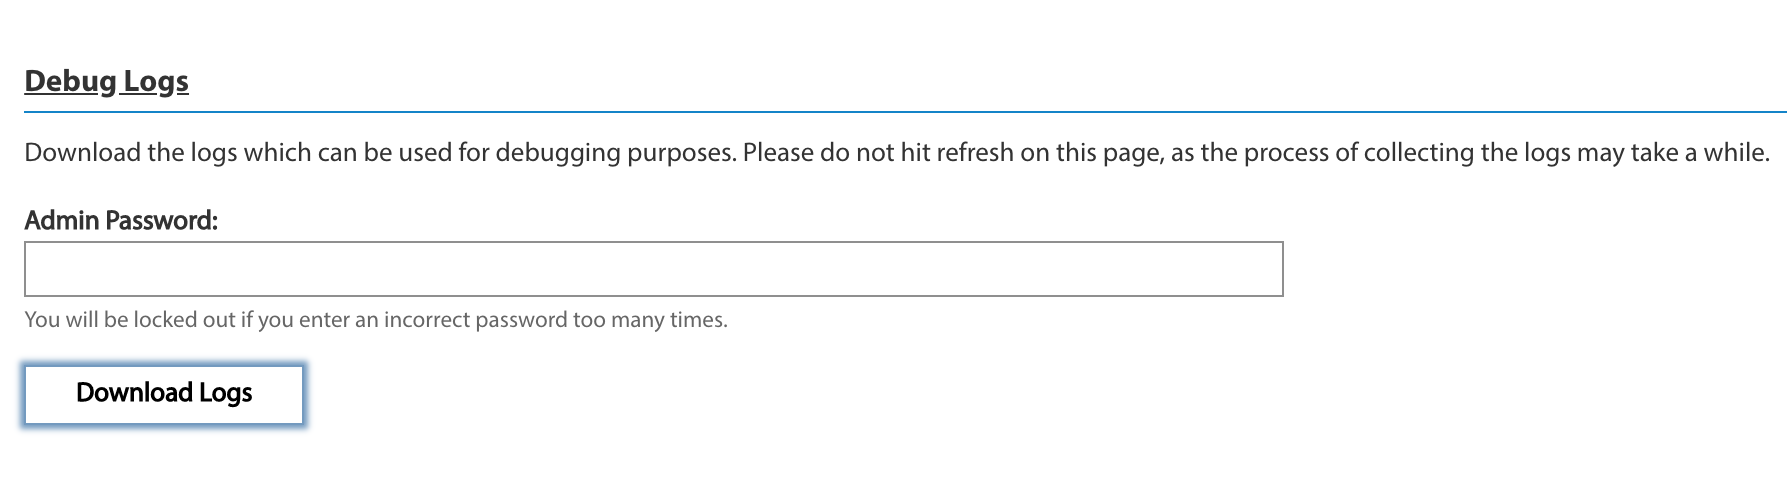The height and width of the screenshot is (480, 1787).
Task: Click the sentence starting "Please do not hit"
Action: pos(1257,153)
